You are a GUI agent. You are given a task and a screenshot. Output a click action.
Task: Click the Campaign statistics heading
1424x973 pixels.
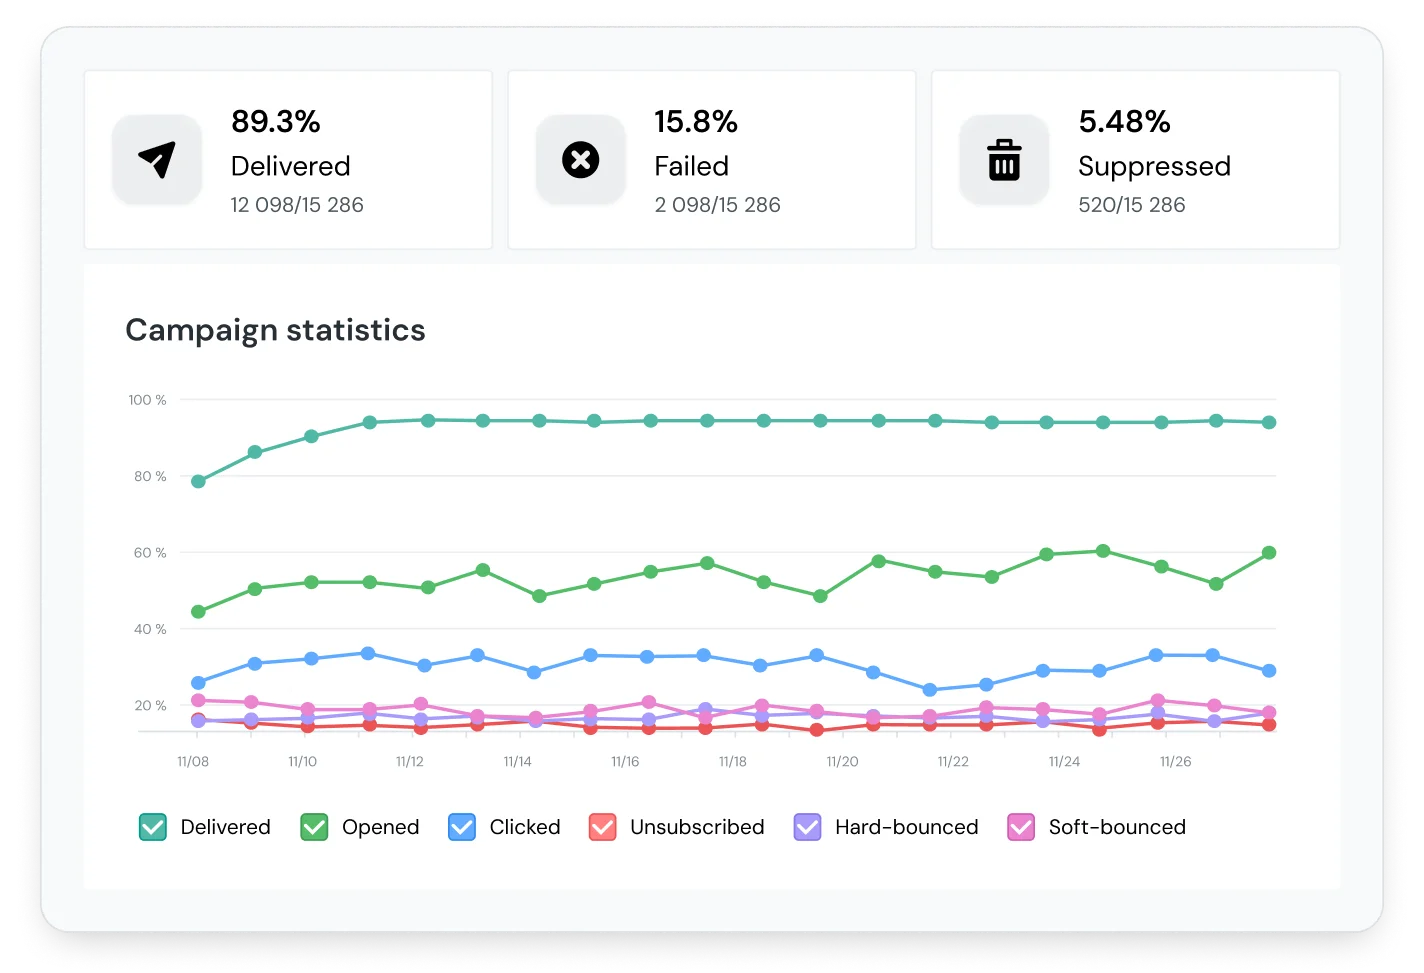(275, 330)
